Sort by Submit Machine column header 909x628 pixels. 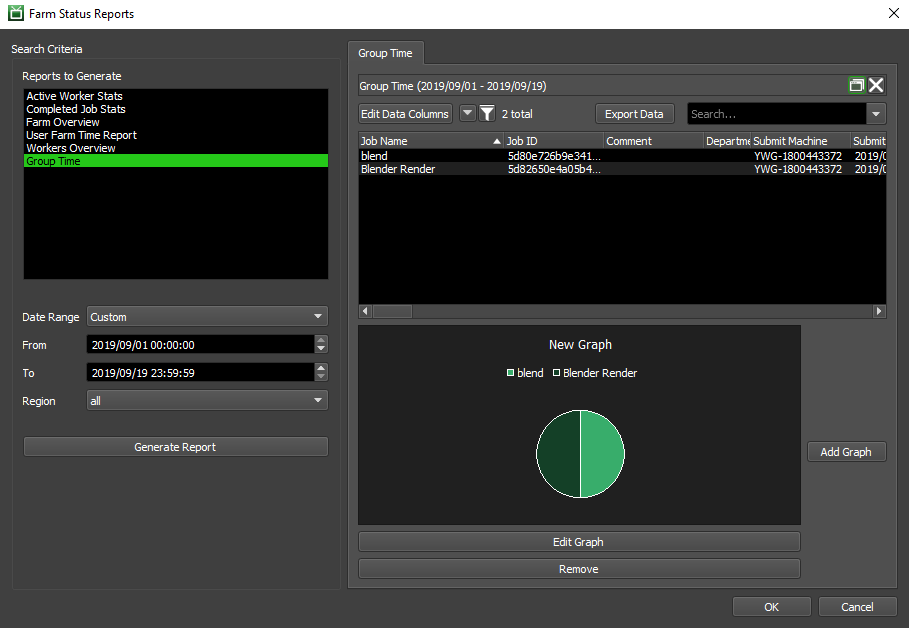click(800, 141)
